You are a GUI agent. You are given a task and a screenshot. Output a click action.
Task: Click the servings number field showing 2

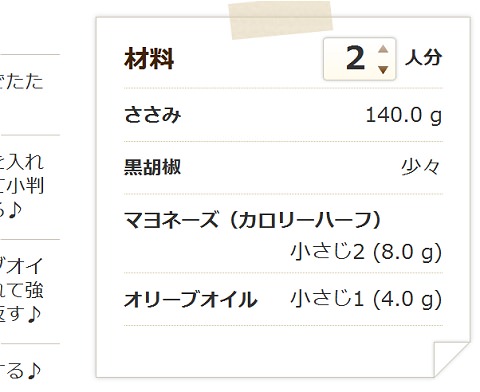pos(359,59)
